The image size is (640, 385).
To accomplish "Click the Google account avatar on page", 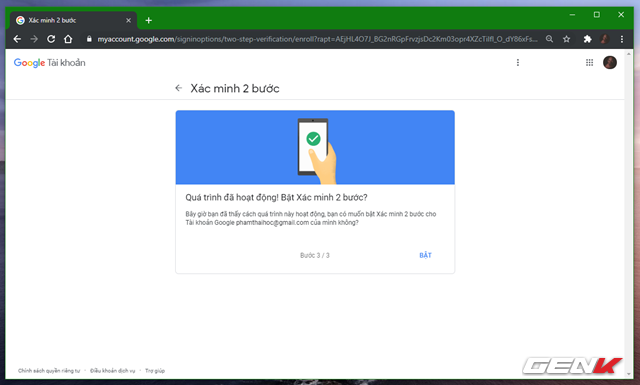I will click(610, 62).
